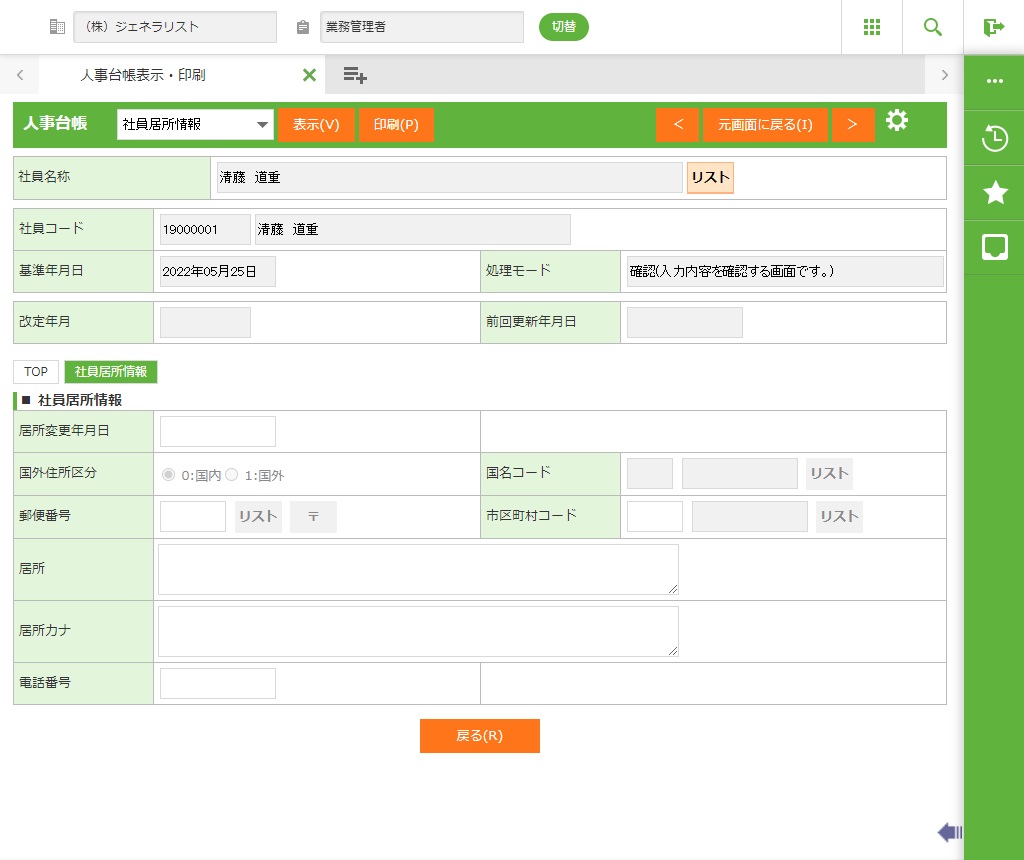Open favorites star icon in sidebar
The width and height of the screenshot is (1024, 860).
click(x=994, y=193)
